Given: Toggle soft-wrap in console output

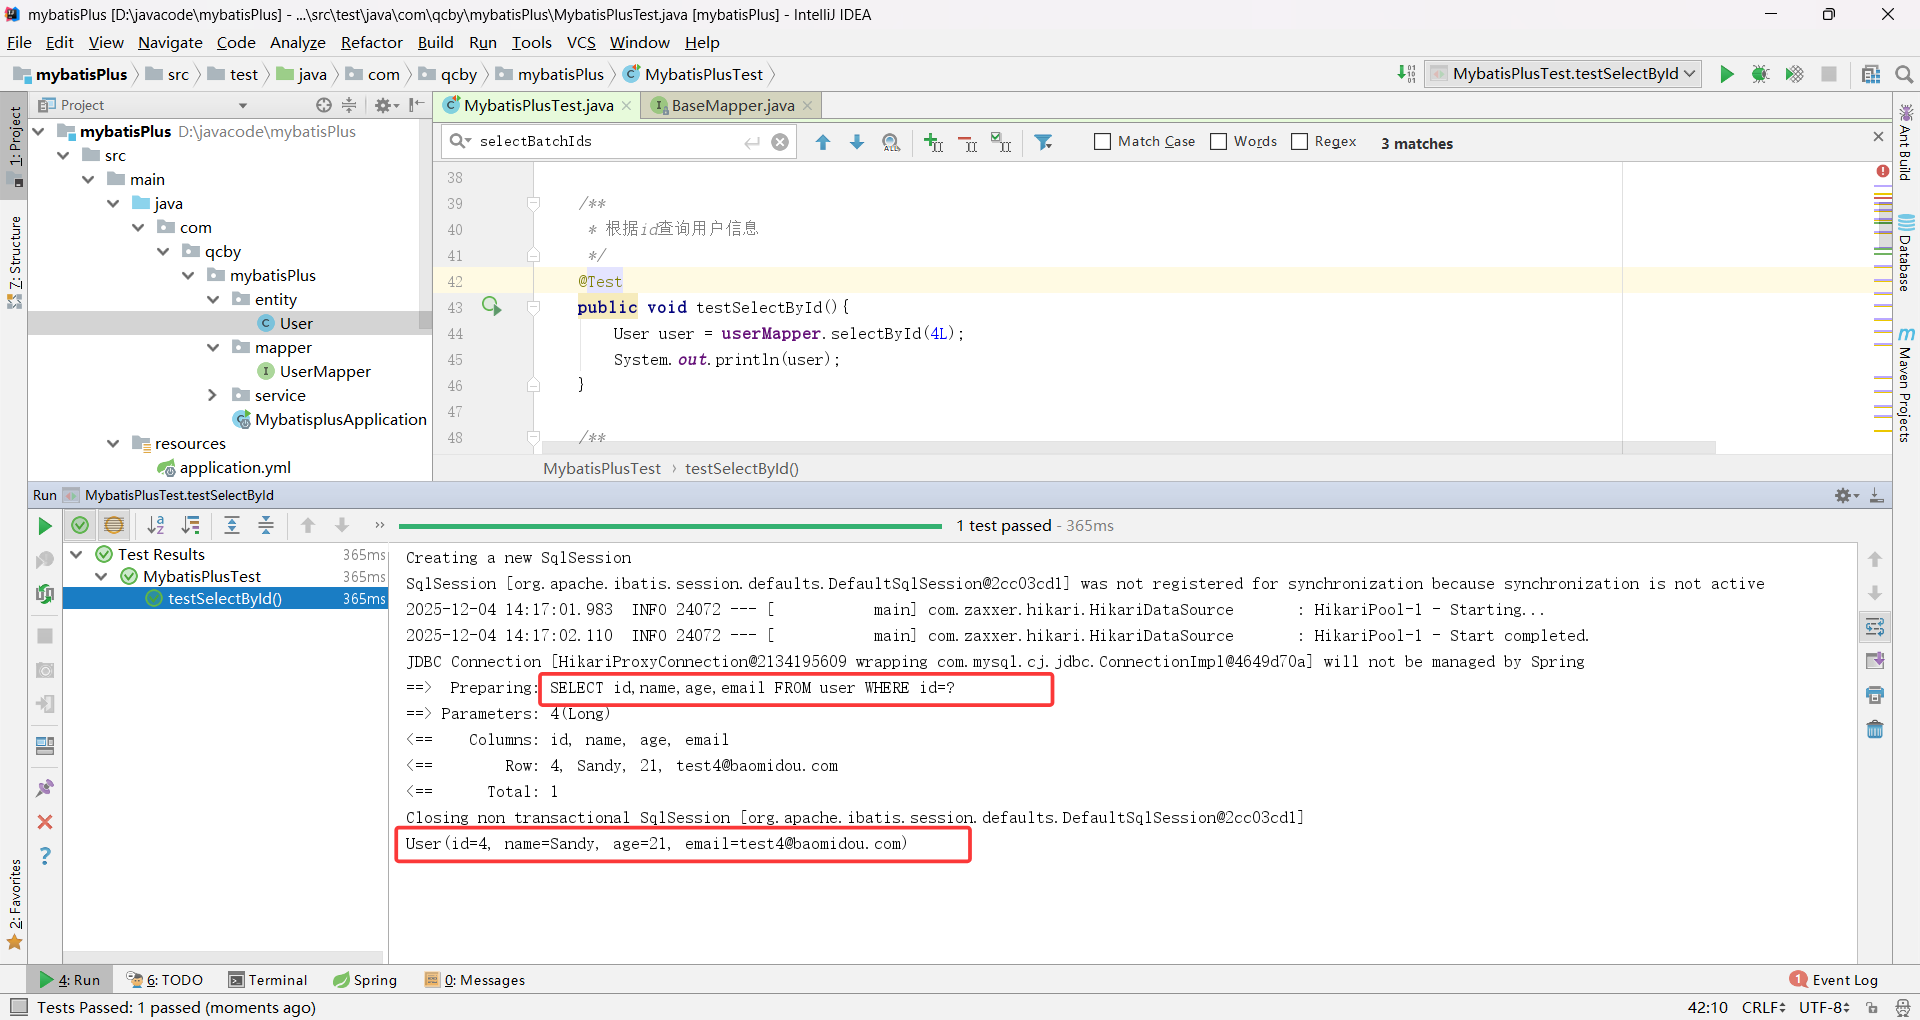Looking at the screenshot, I should (1875, 627).
